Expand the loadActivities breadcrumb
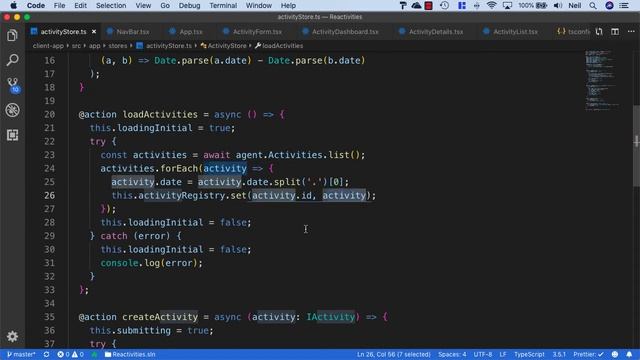Viewport: 640px width, 360px height. [x=279, y=46]
